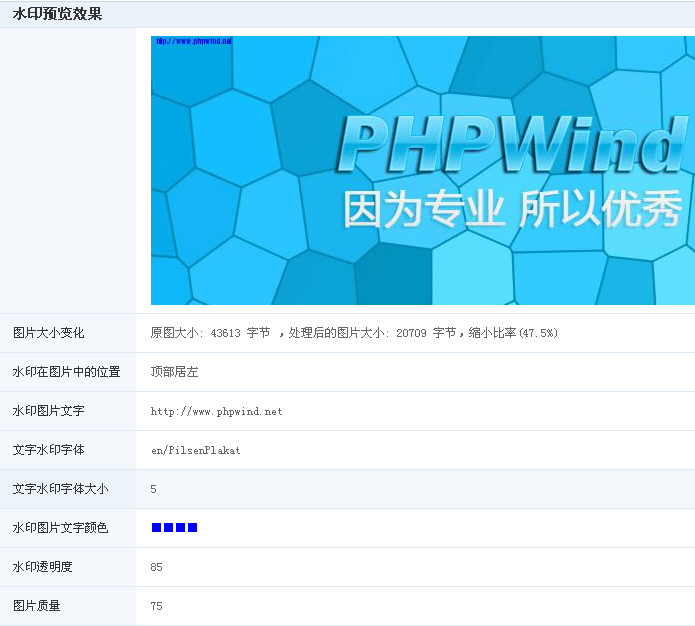Click the original and processed image size text
This screenshot has width=695, height=626.
(354, 333)
